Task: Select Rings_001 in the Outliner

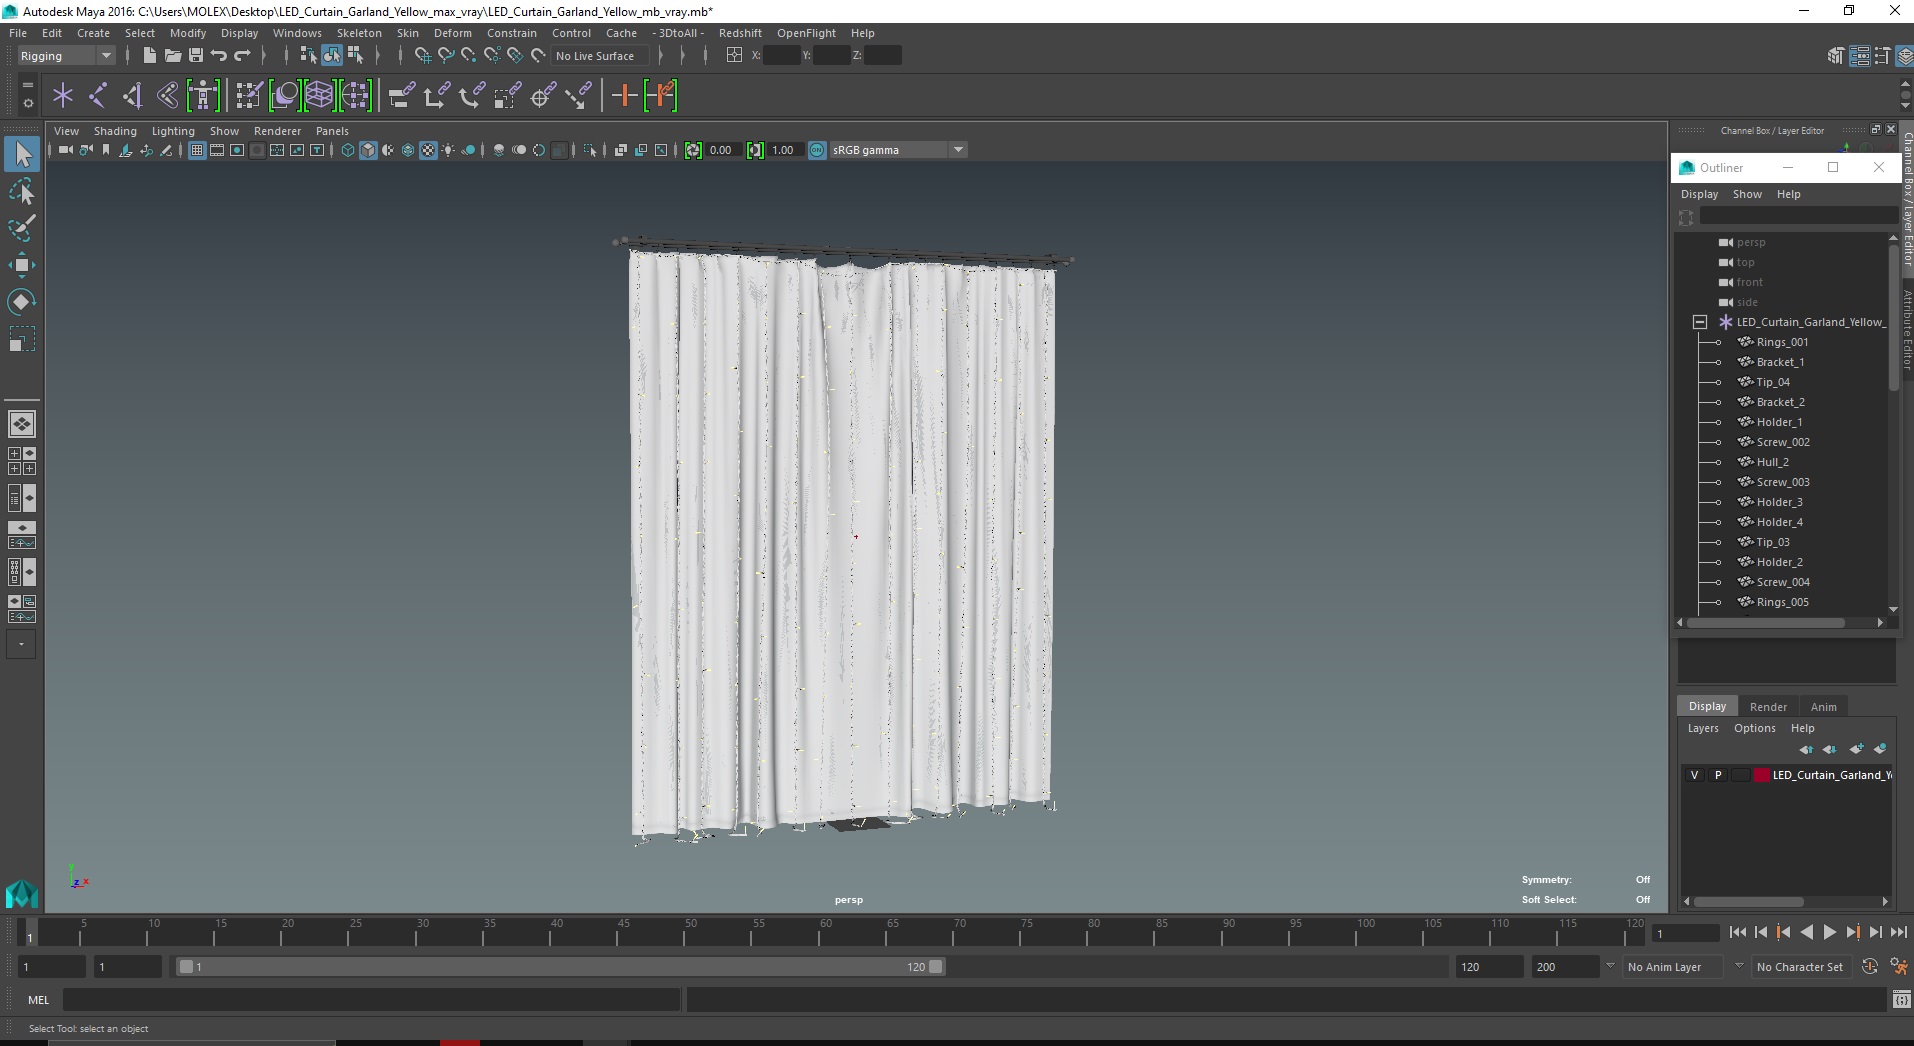Action: click(1782, 342)
